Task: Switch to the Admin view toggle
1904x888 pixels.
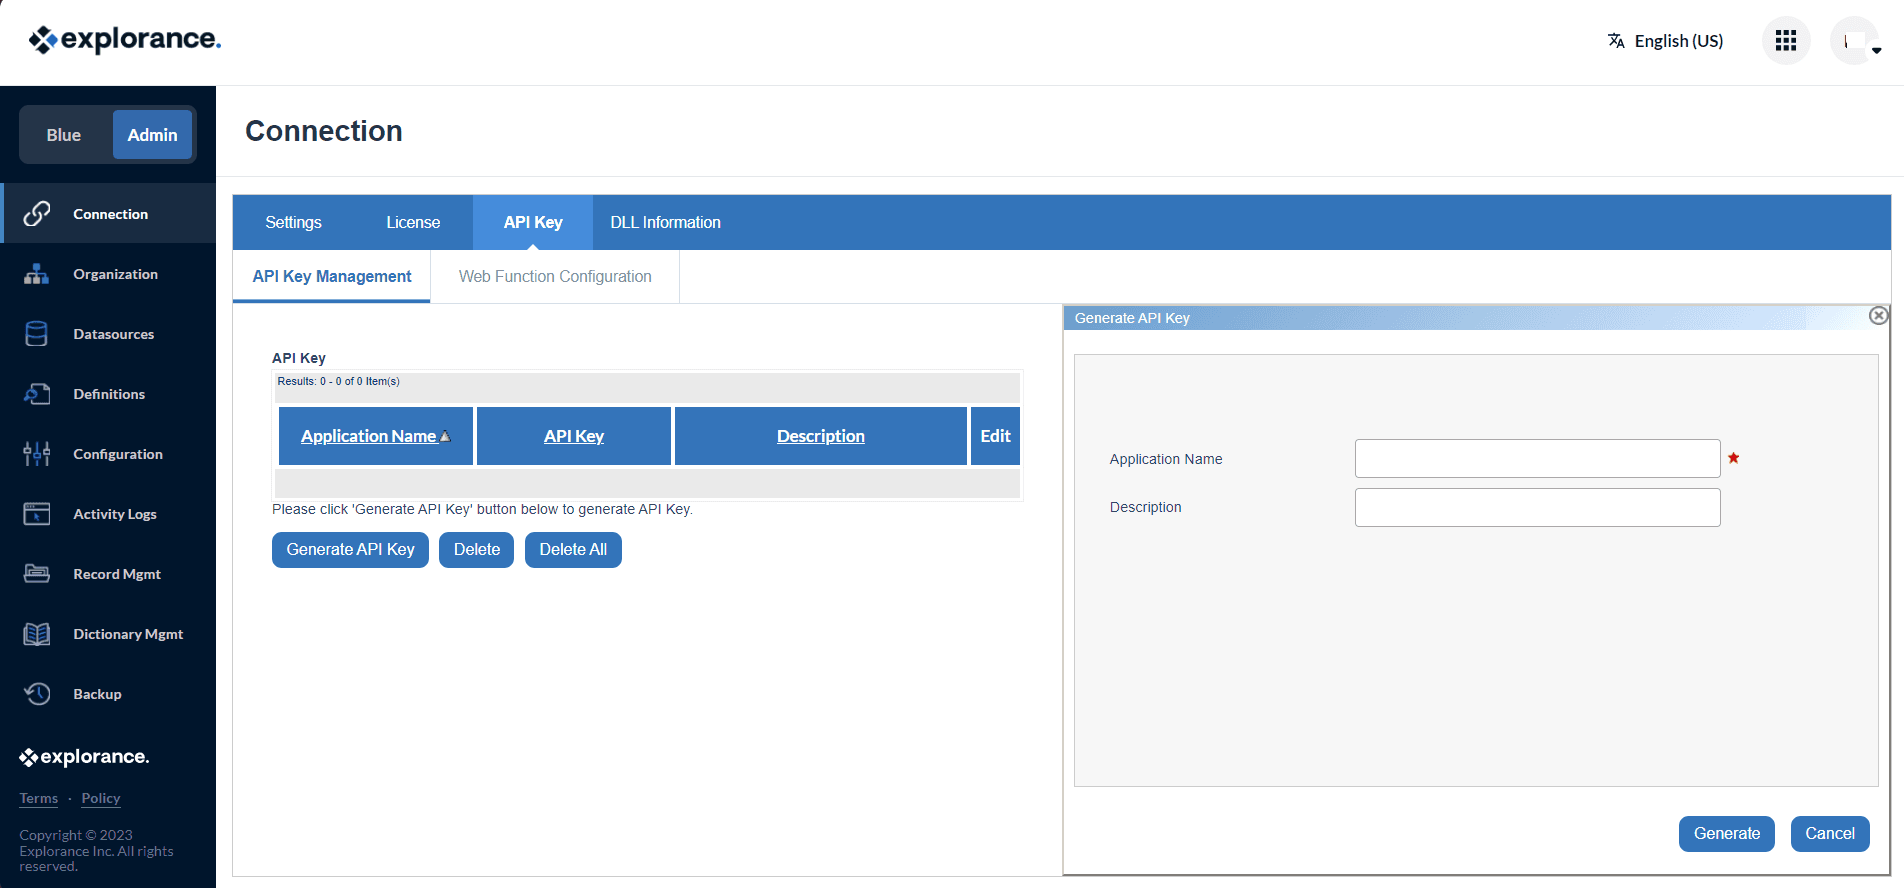Action: (152, 135)
